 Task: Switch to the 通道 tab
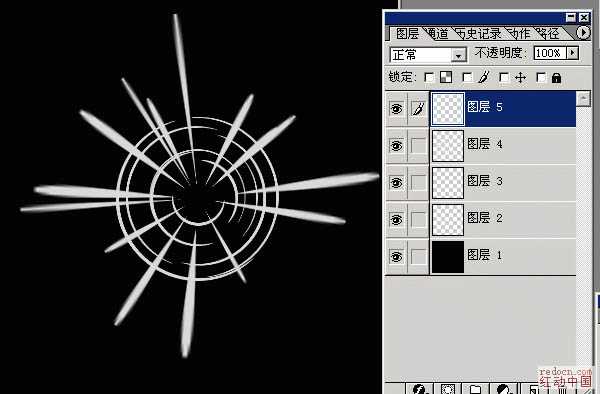click(439, 34)
